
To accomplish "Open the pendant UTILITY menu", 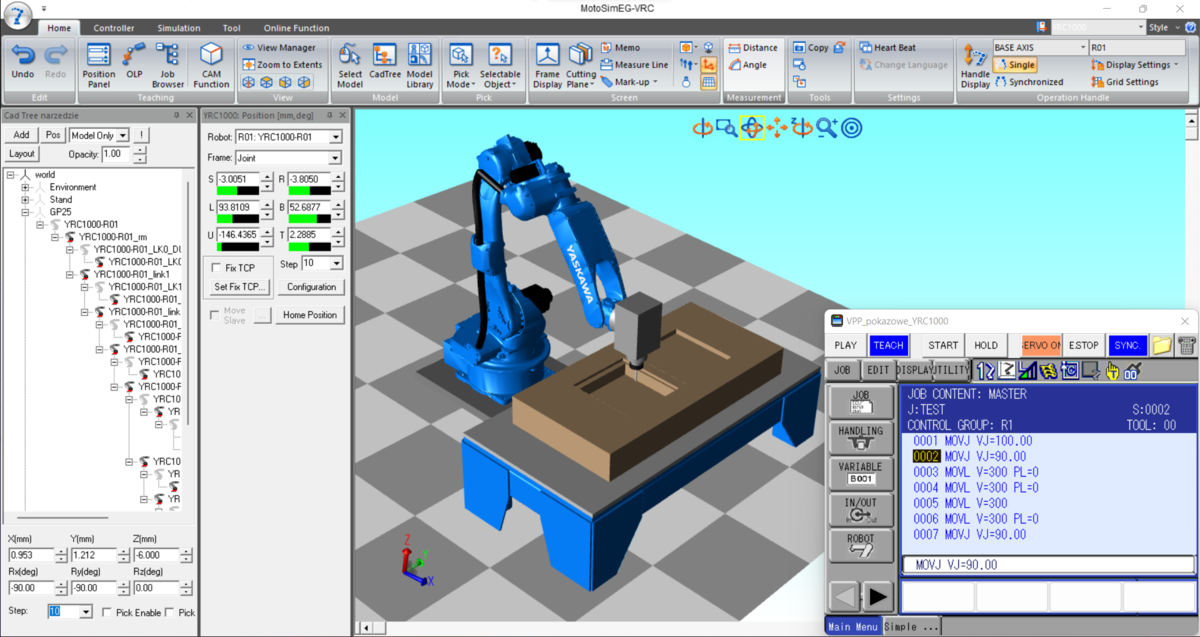I will click(x=949, y=370).
